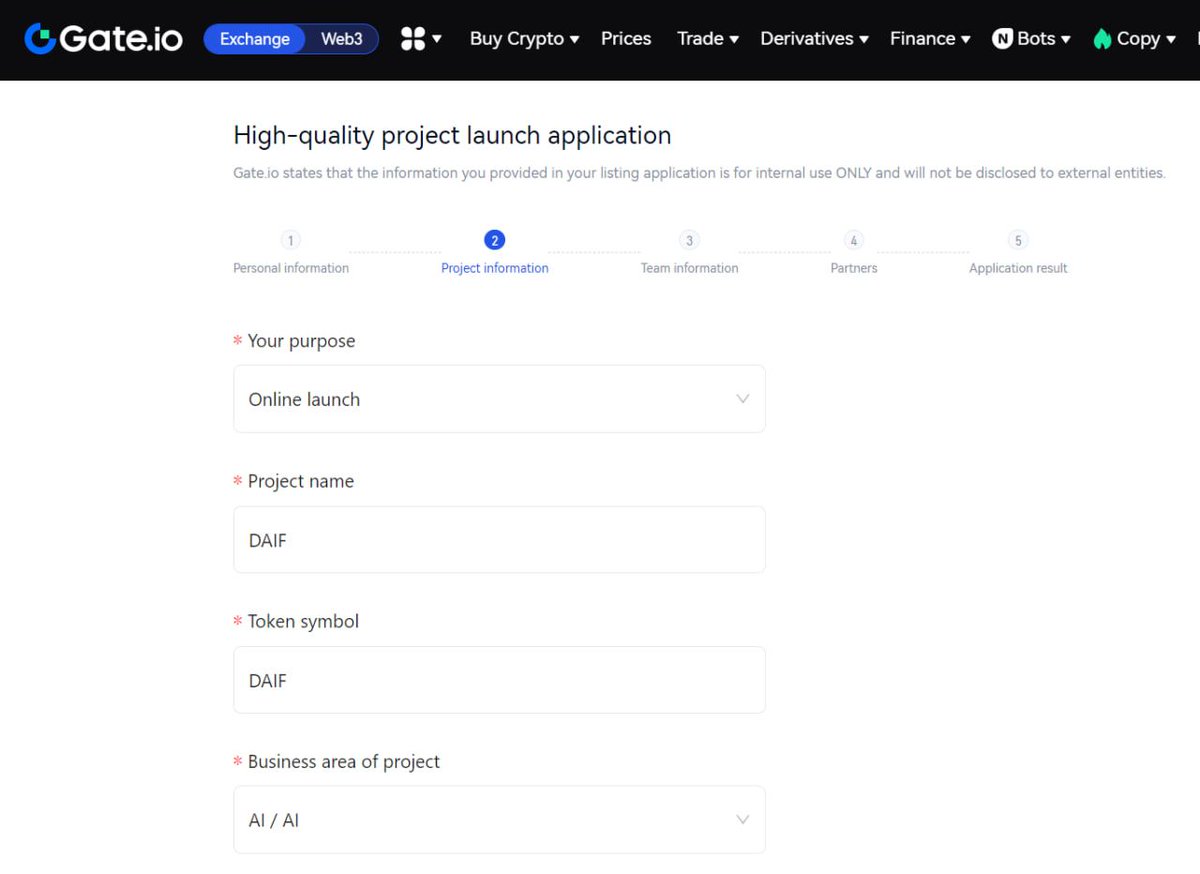Open the Derivatives menu

pos(814,39)
